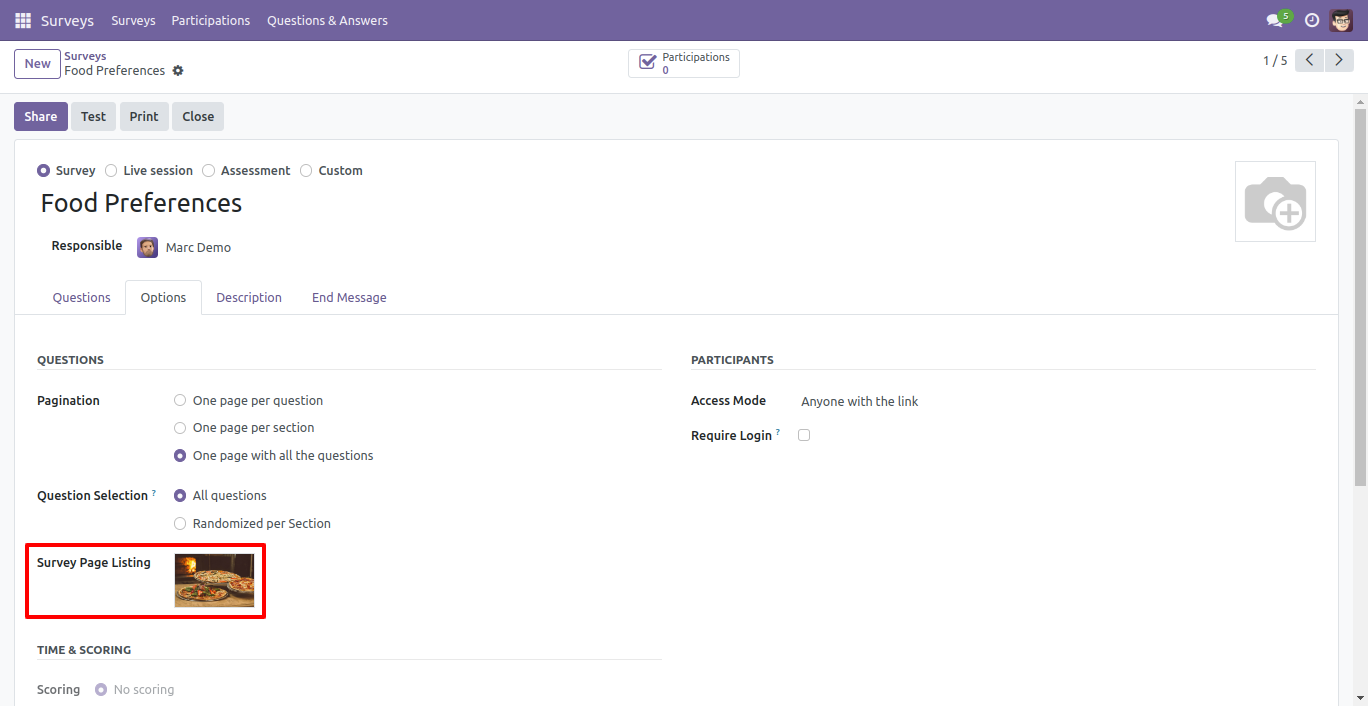1368x706 pixels.
Task: Select Randomized per Section option
Action: point(180,523)
